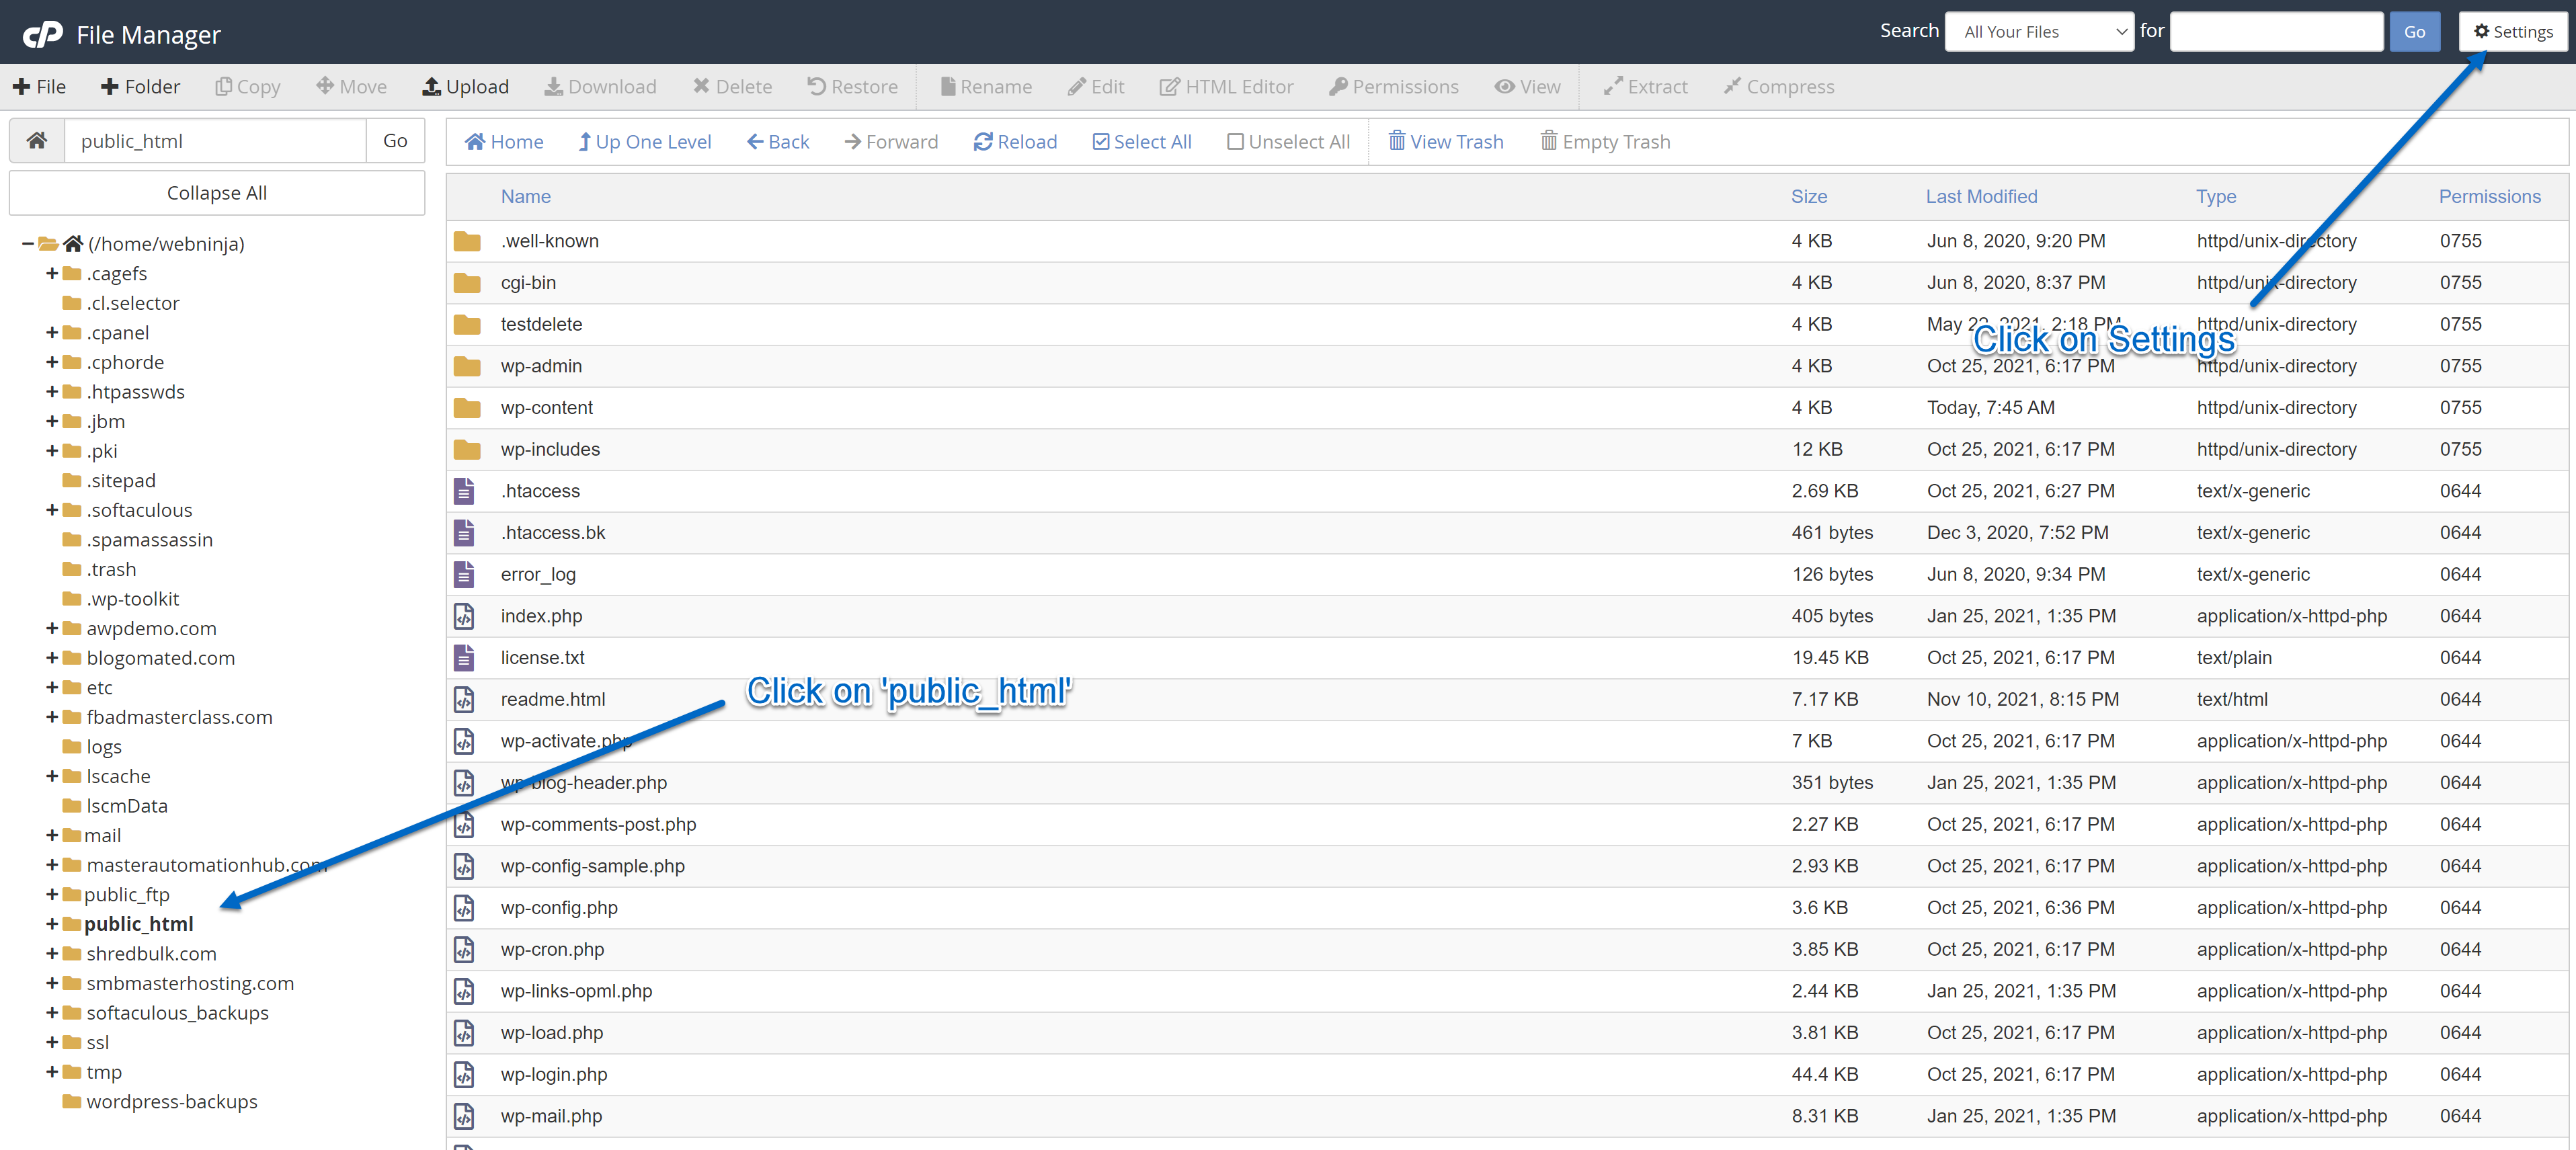Open Settings with the gear button
Image resolution: width=2576 pixels, height=1150 pixels.
coord(2513,32)
